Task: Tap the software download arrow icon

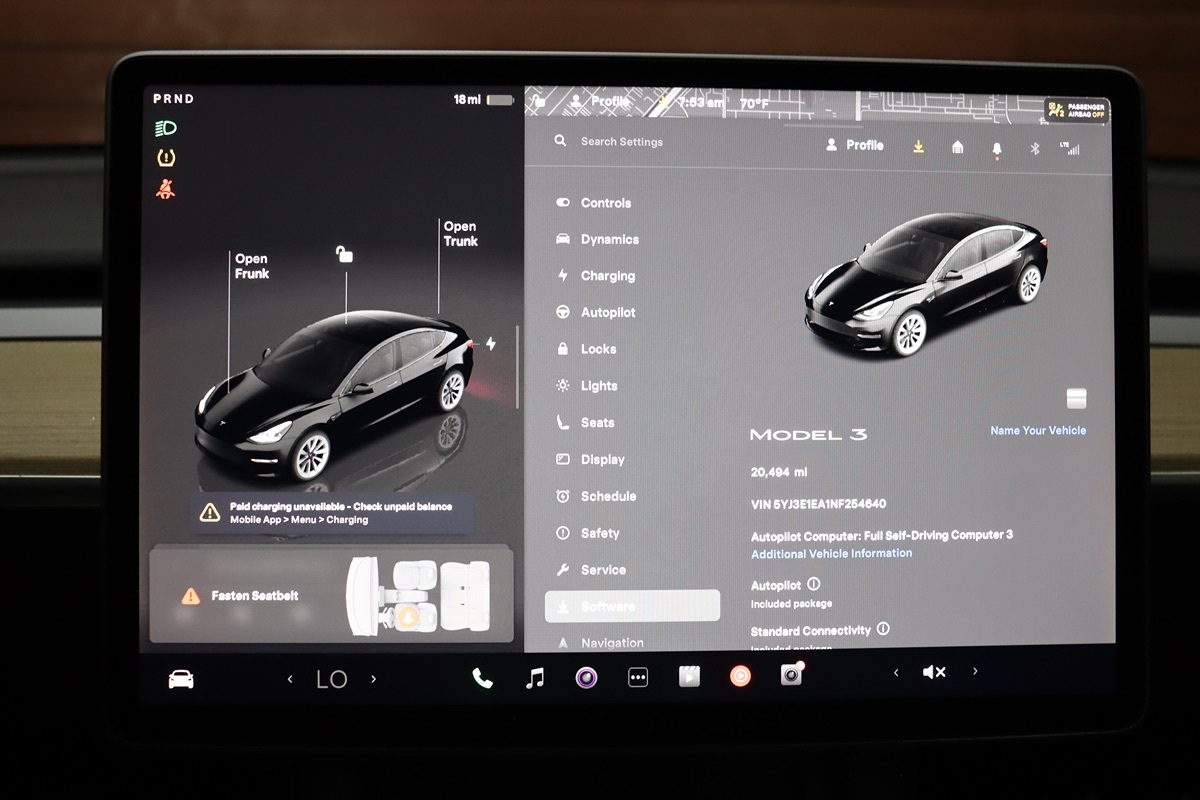Action: click(918, 147)
